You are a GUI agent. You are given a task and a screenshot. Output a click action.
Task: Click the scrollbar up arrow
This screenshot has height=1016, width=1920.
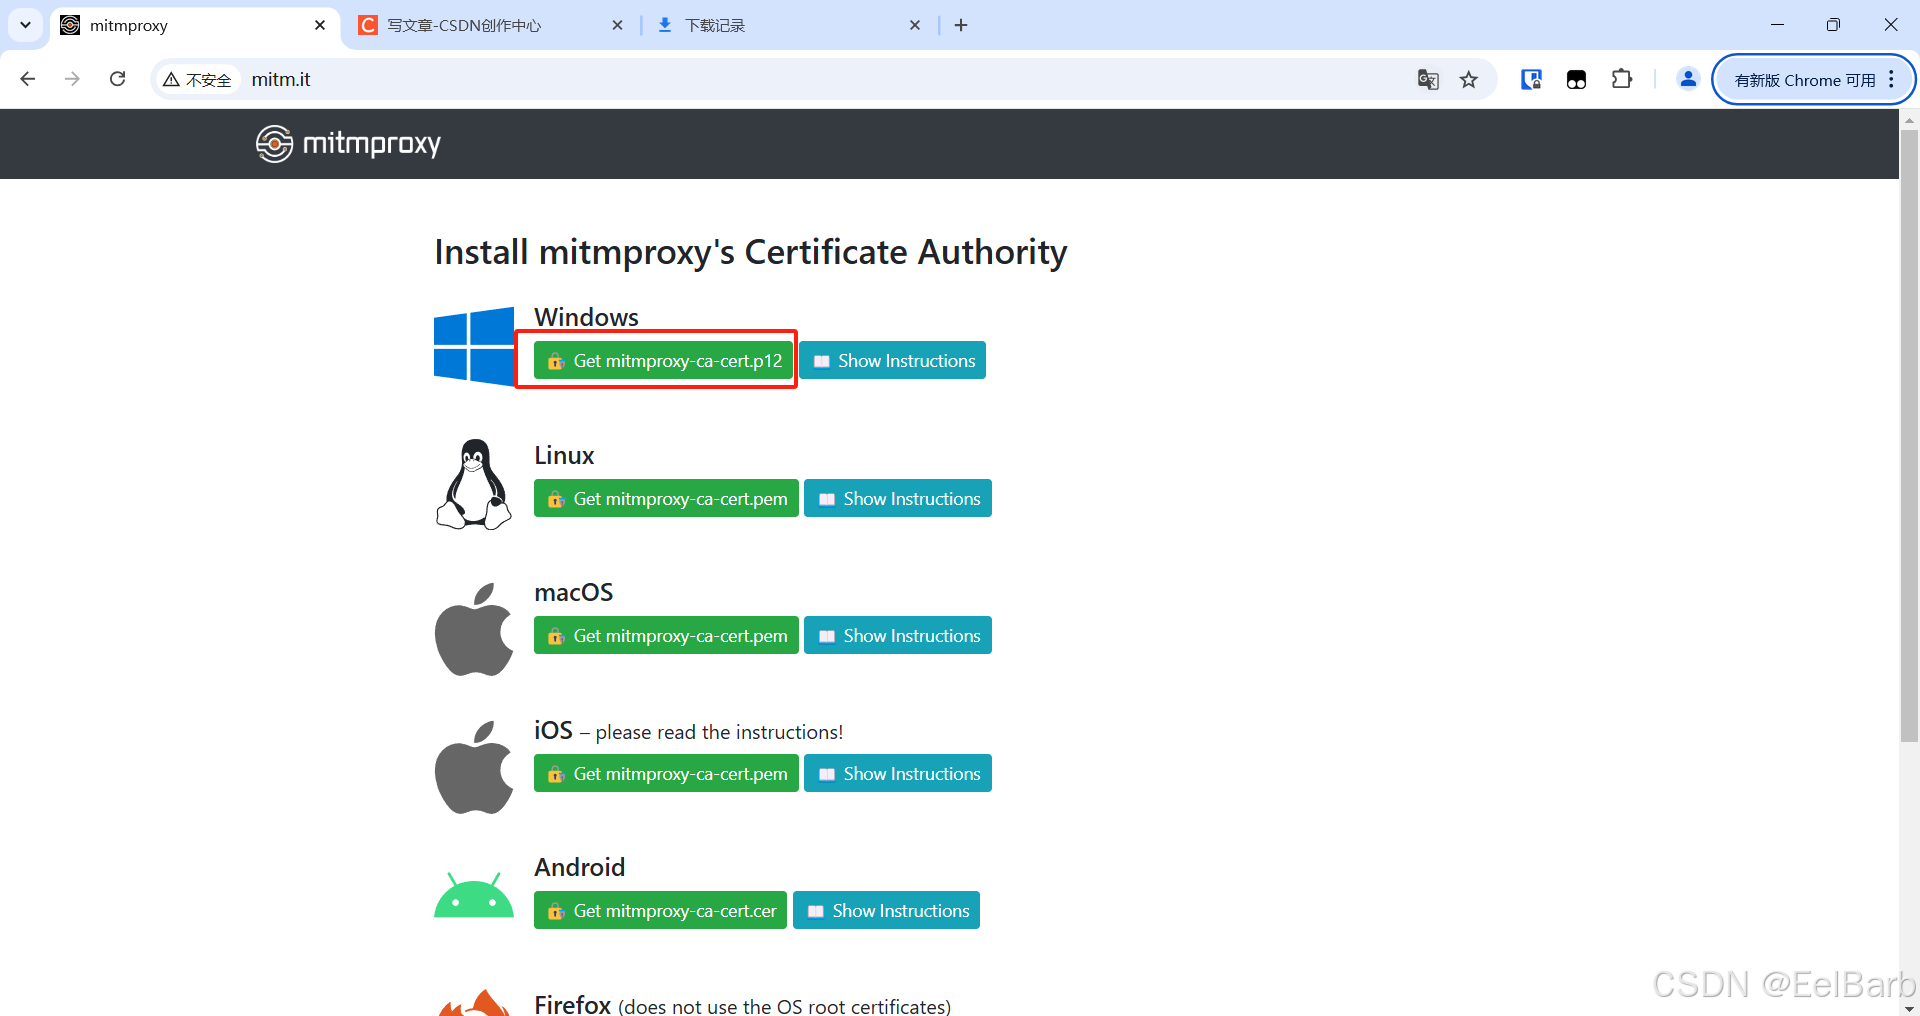(1909, 119)
